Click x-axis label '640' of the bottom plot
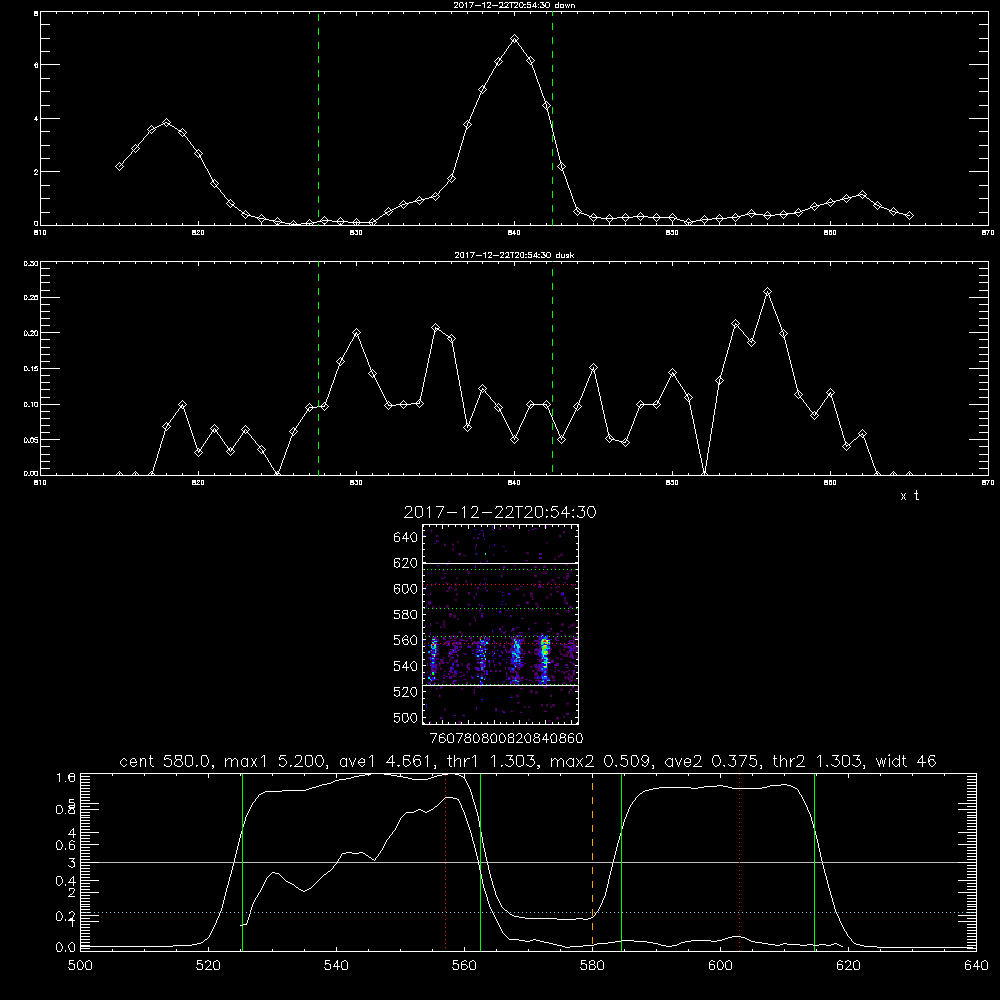 (x=976, y=966)
